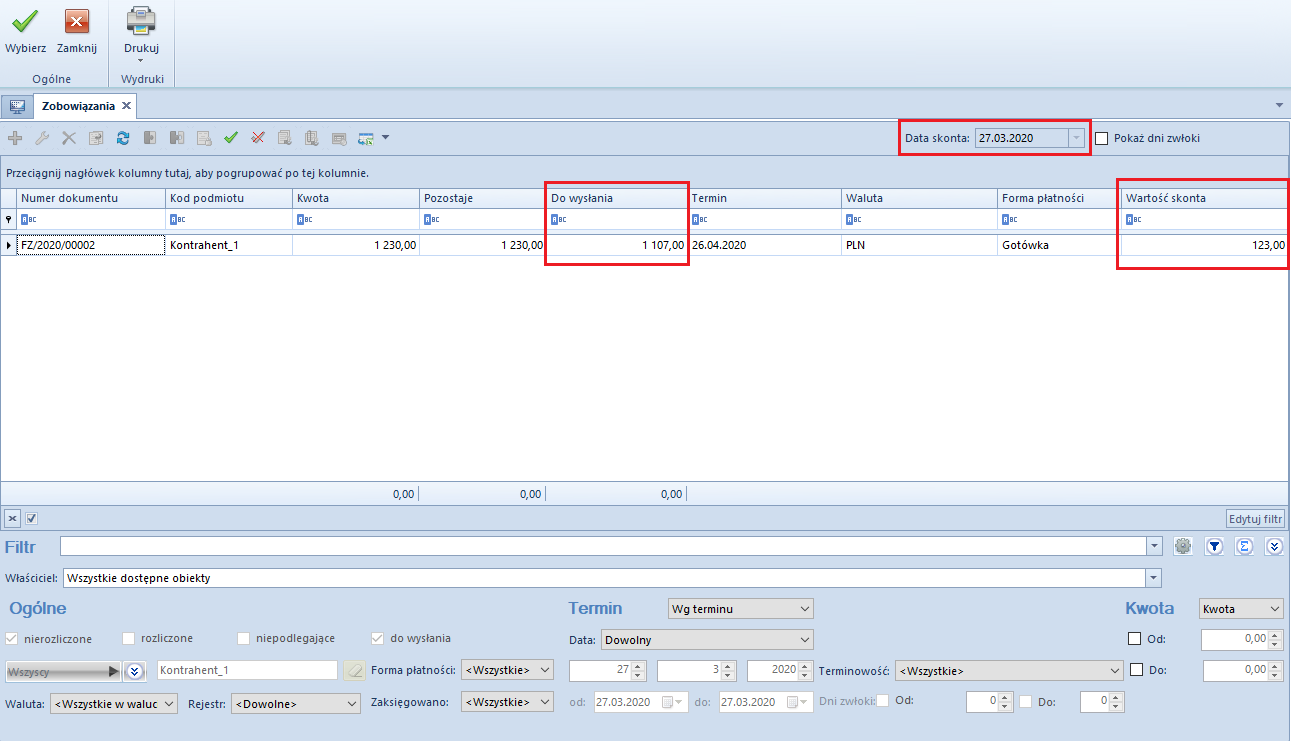Open the Zaksięgowano dropdown

(x=507, y=702)
